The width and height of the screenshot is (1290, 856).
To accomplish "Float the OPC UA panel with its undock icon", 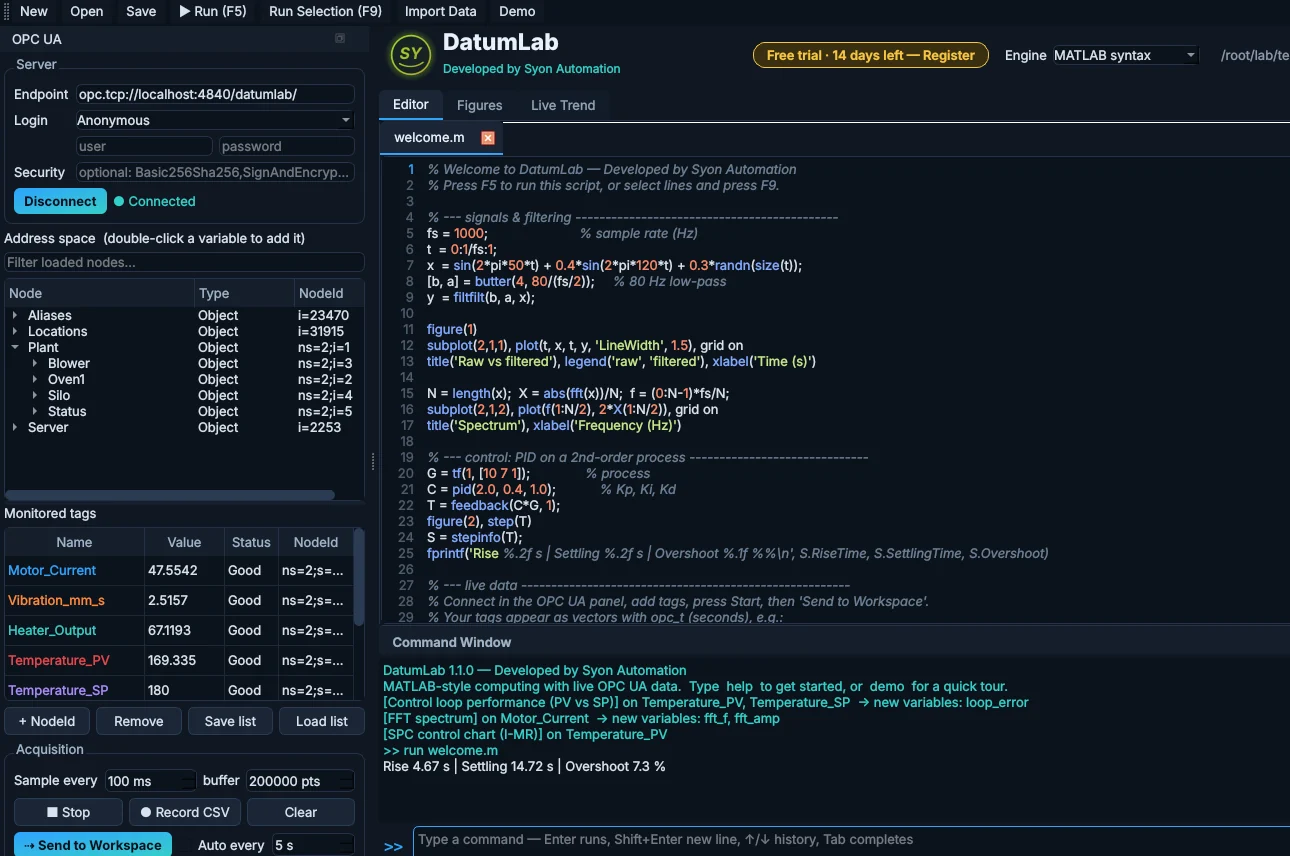I will click(340, 39).
